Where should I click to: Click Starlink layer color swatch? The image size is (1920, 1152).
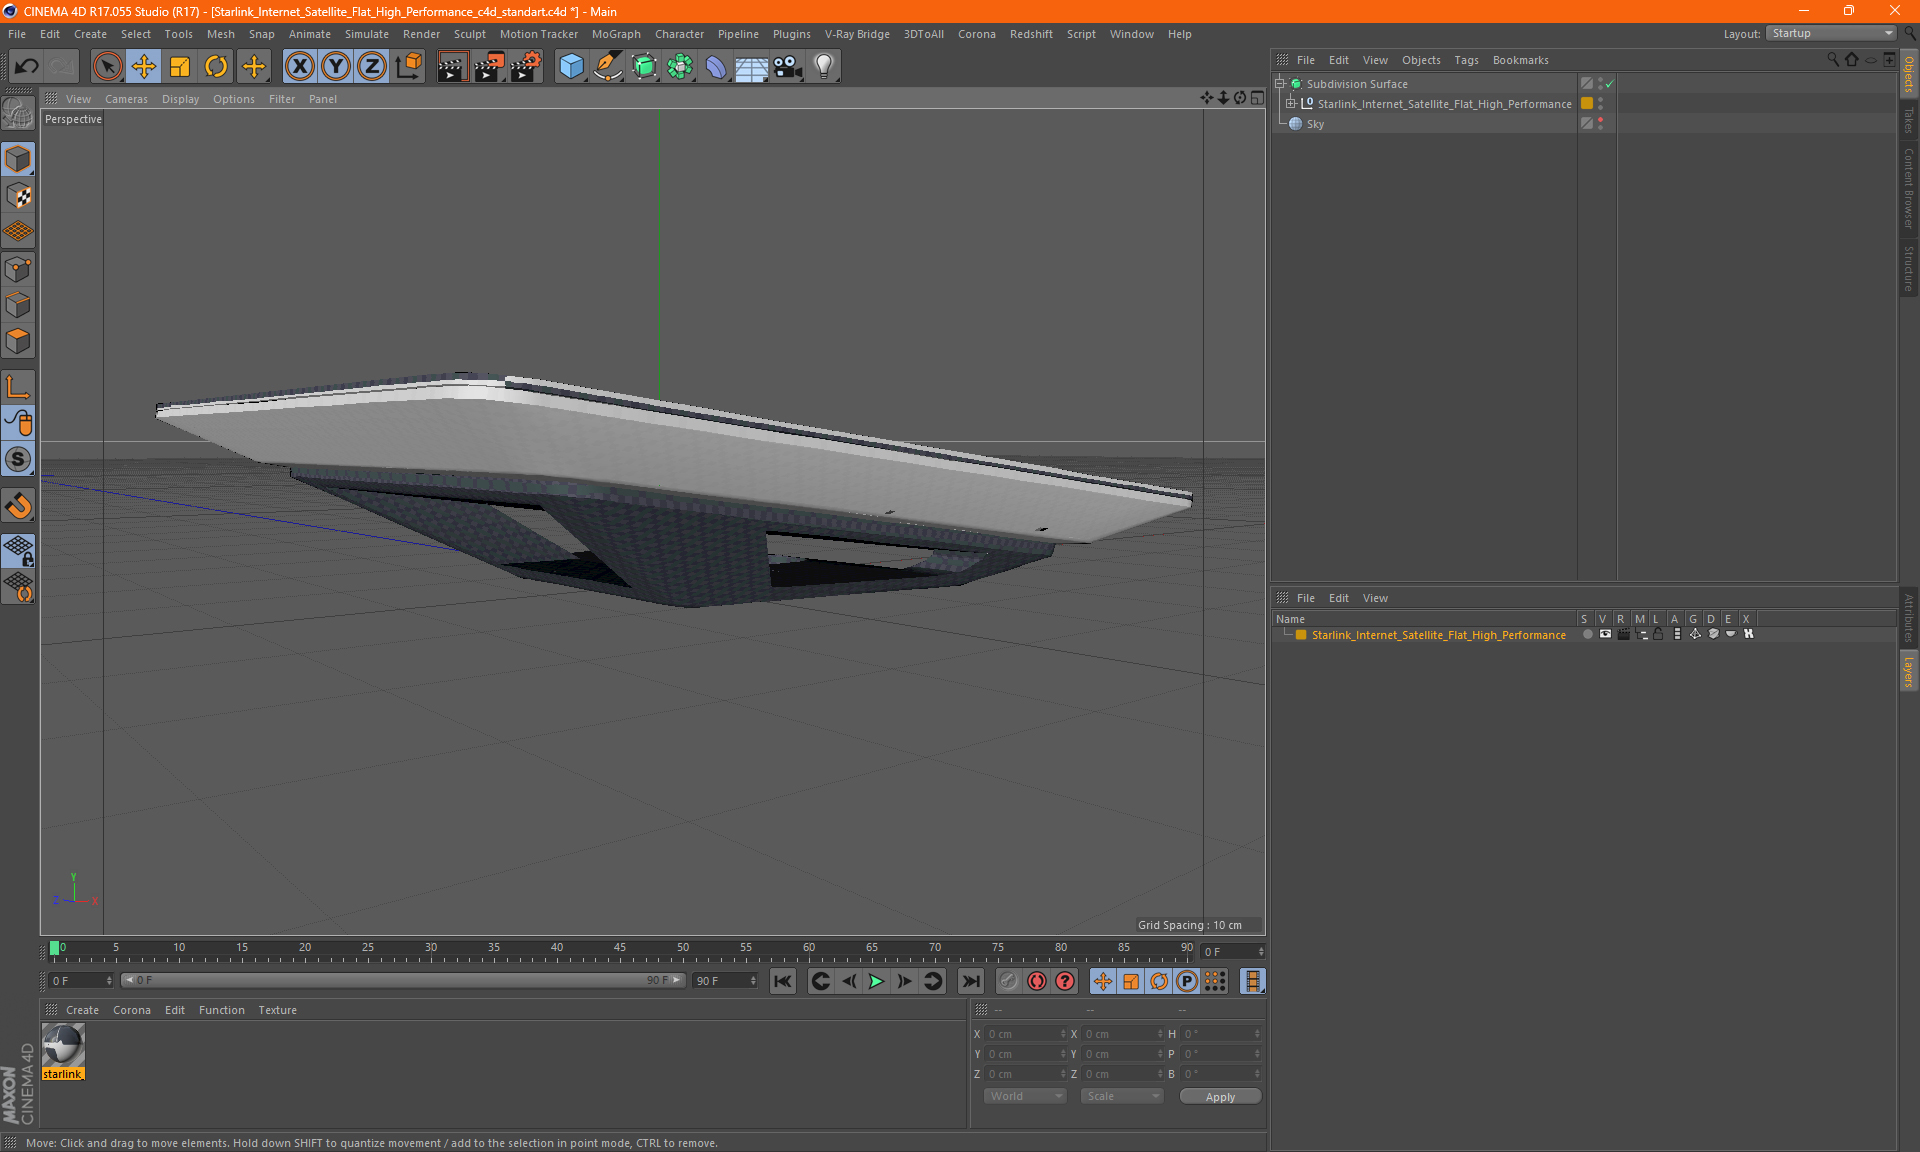1301,635
